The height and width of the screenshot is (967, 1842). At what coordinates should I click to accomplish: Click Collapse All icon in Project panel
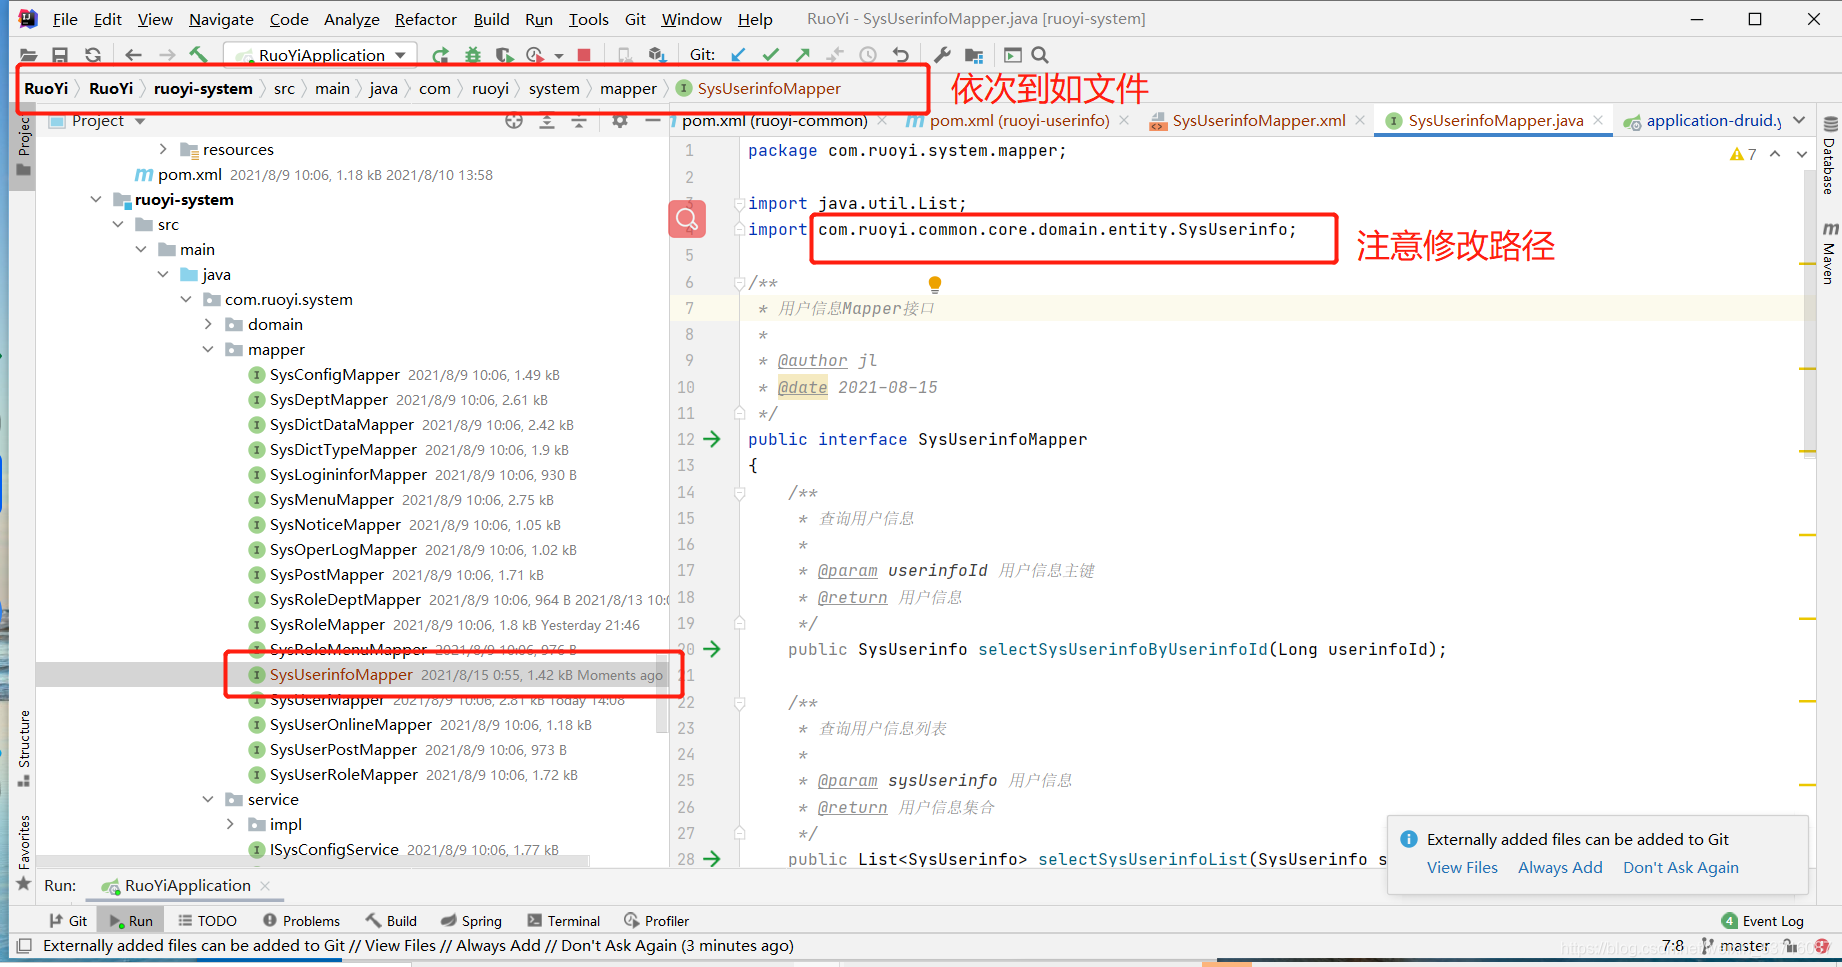[579, 121]
